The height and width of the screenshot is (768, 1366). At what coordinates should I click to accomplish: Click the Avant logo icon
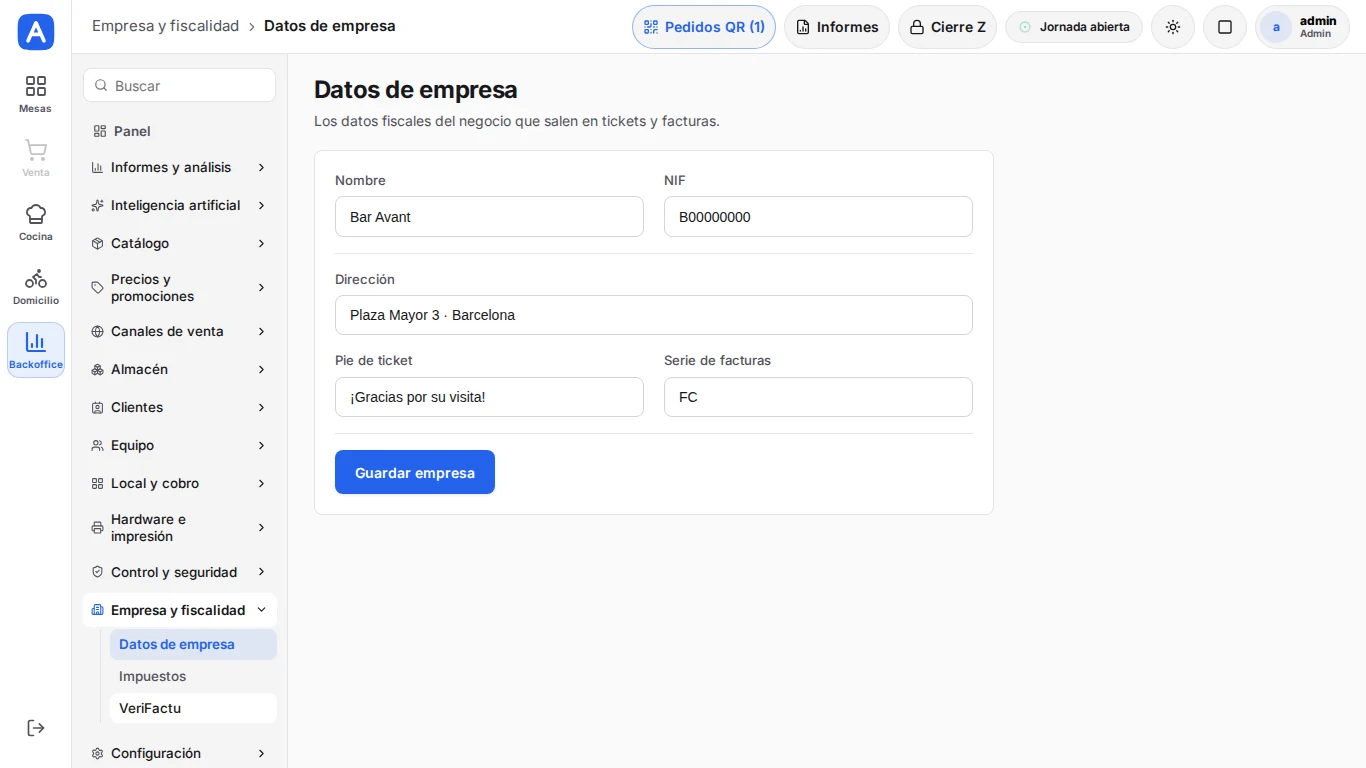coord(36,32)
